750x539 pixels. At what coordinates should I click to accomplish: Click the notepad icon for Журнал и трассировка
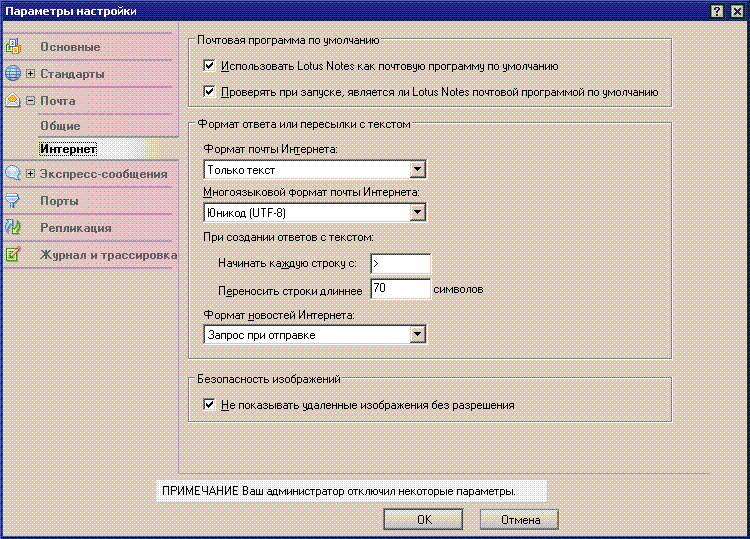coord(13,254)
